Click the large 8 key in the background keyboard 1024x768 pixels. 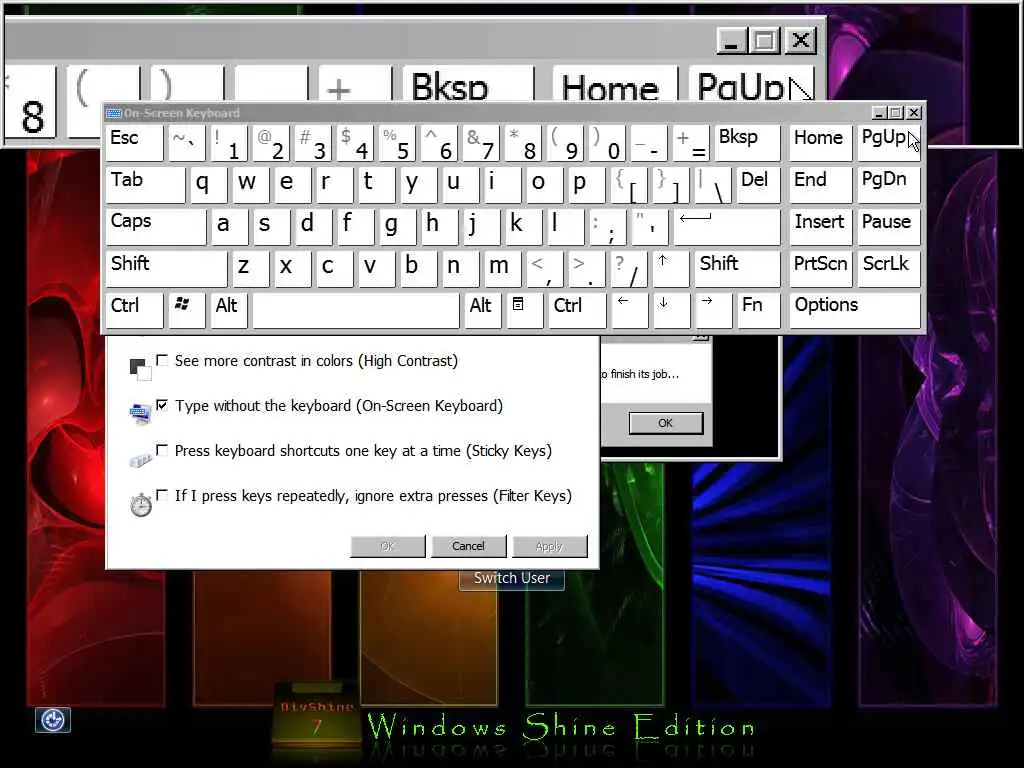coord(31,104)
